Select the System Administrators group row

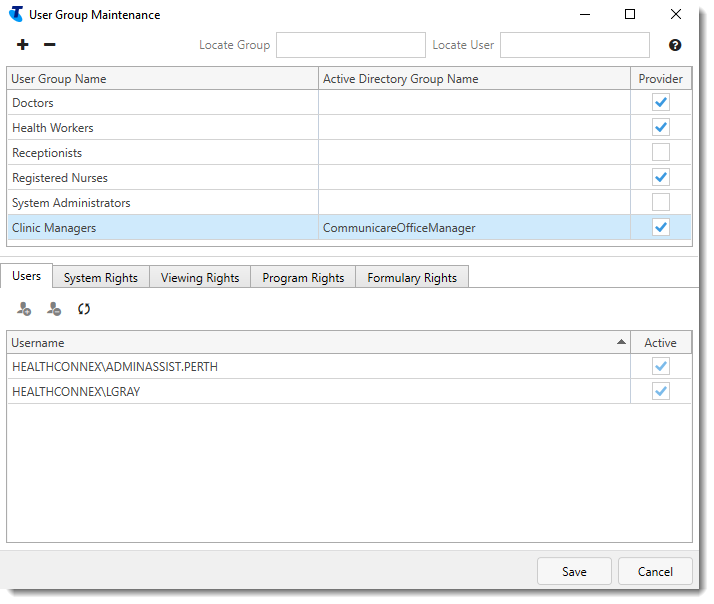pos(349,203)
